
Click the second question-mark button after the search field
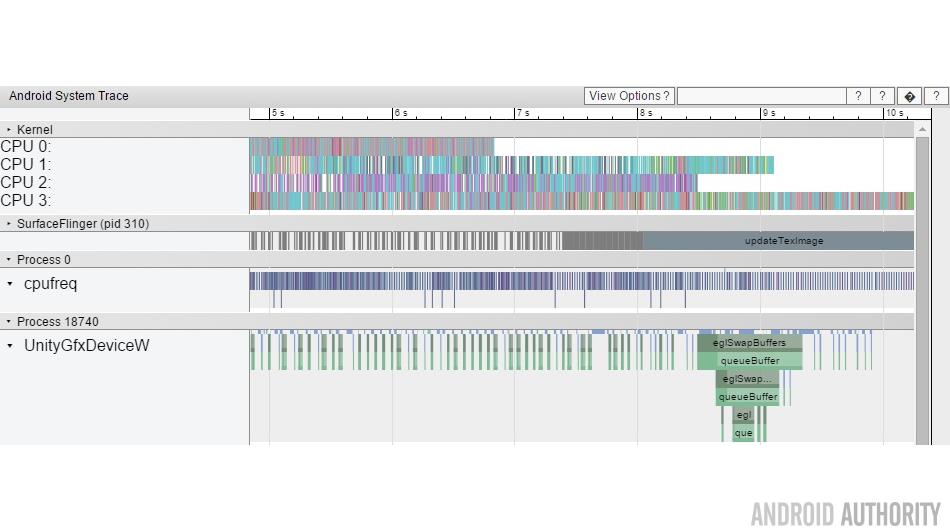click(x=883, y=96)
